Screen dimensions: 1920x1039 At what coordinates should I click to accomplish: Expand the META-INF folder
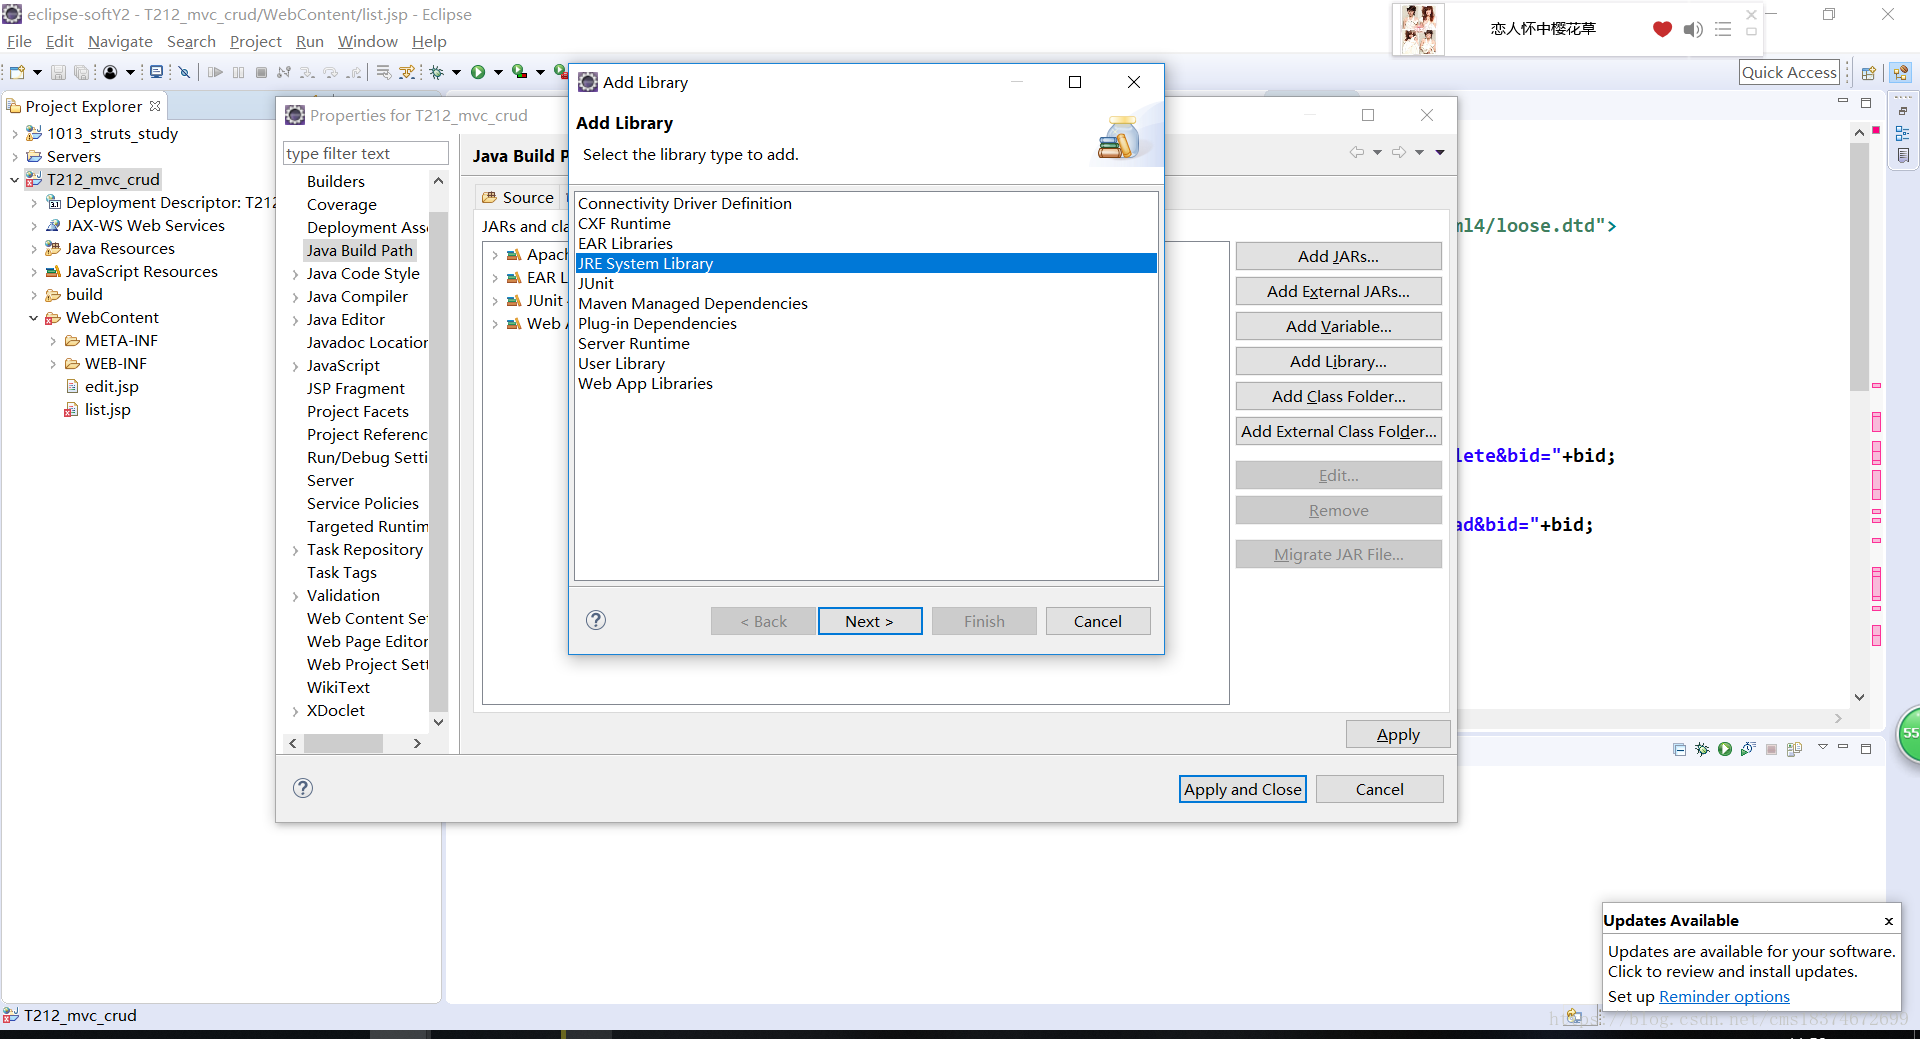53,341
